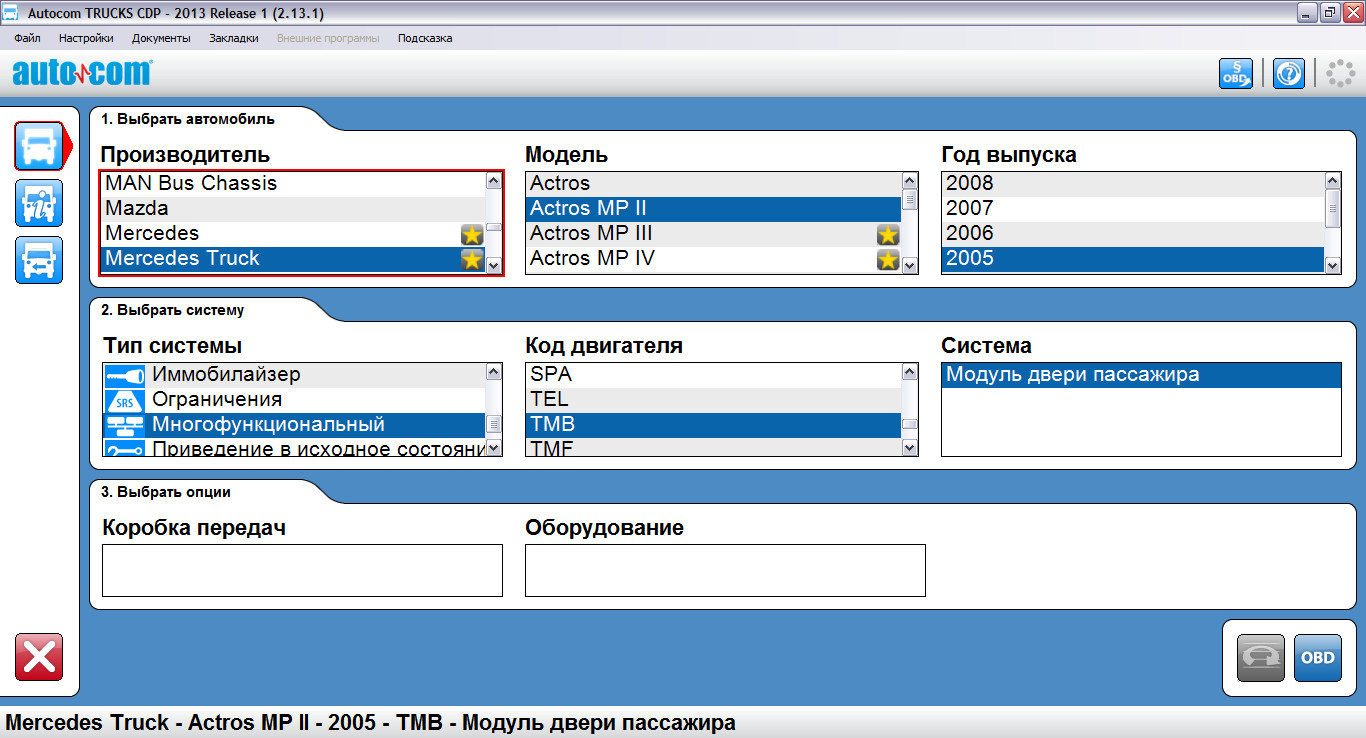Viewport: 1366px width, 738px height.
Task: Select Иммобилайзер system type
Action: click(294, 375)
